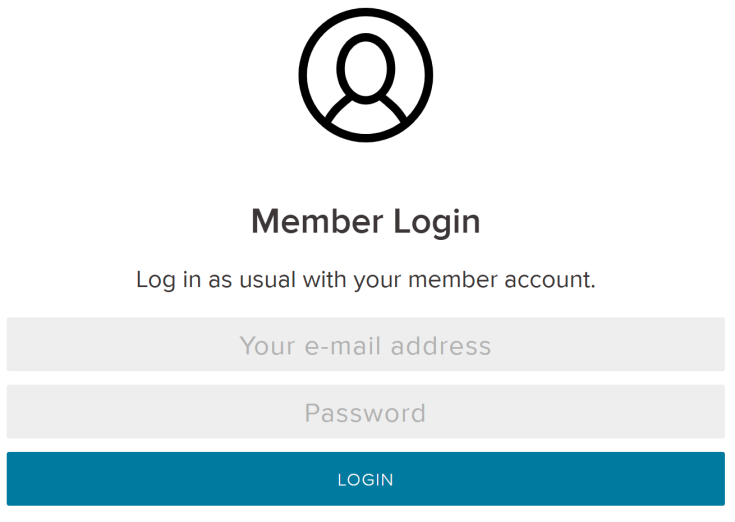Click into the e-mail address input

[x=366, y=345]
